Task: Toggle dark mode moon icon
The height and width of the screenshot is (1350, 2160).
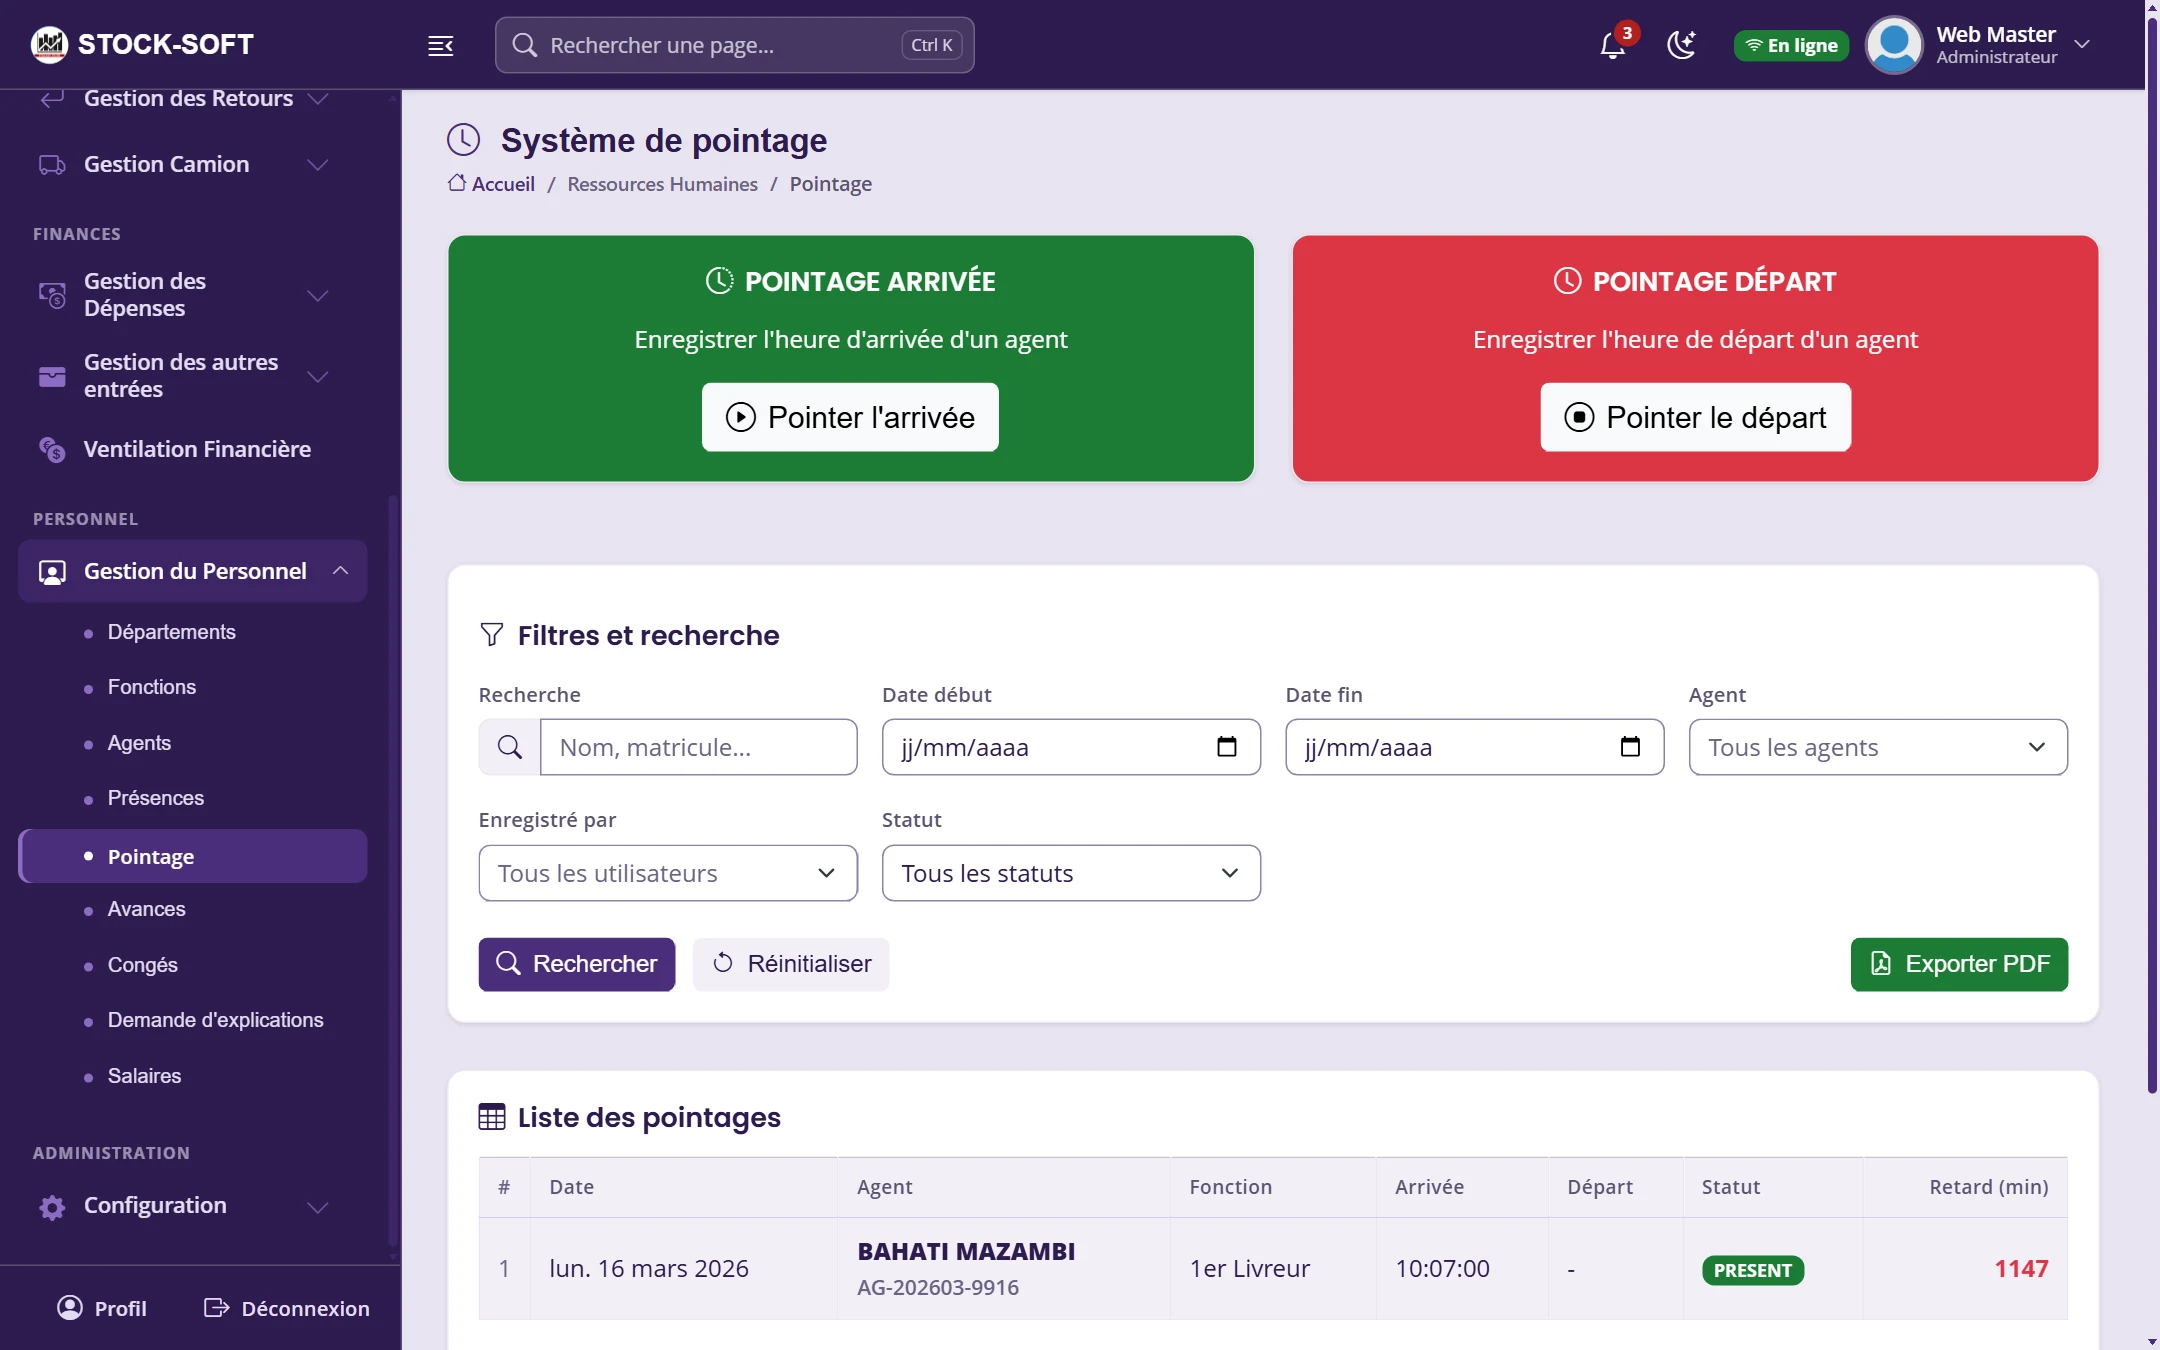Action: point(1681,45)
